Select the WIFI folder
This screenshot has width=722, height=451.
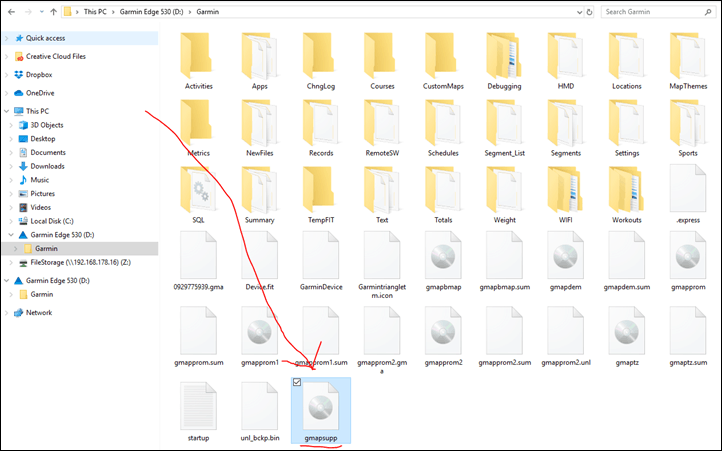click(x=566, y=194)
